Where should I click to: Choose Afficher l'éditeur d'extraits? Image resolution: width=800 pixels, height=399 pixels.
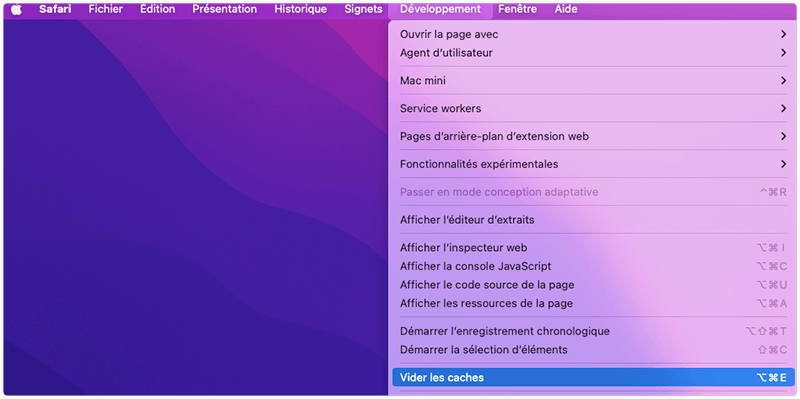pos(593,220)
